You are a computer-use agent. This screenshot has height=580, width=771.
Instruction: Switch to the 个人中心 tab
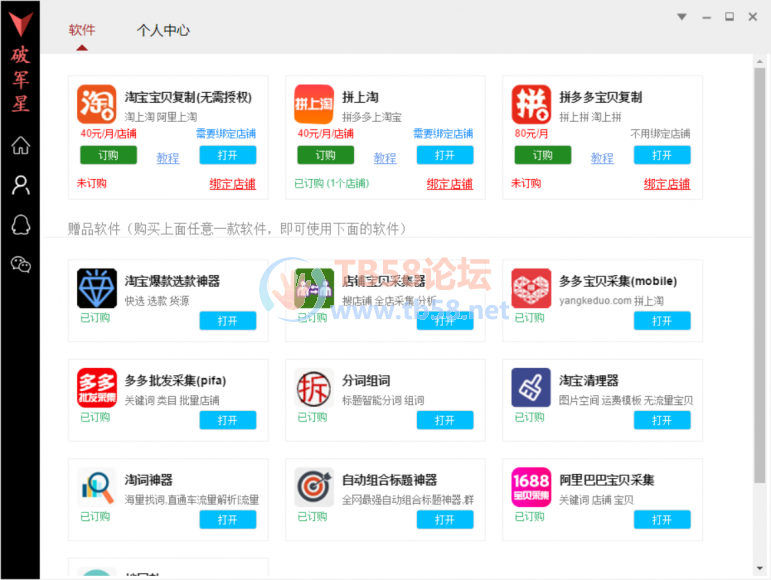point(163,30)
